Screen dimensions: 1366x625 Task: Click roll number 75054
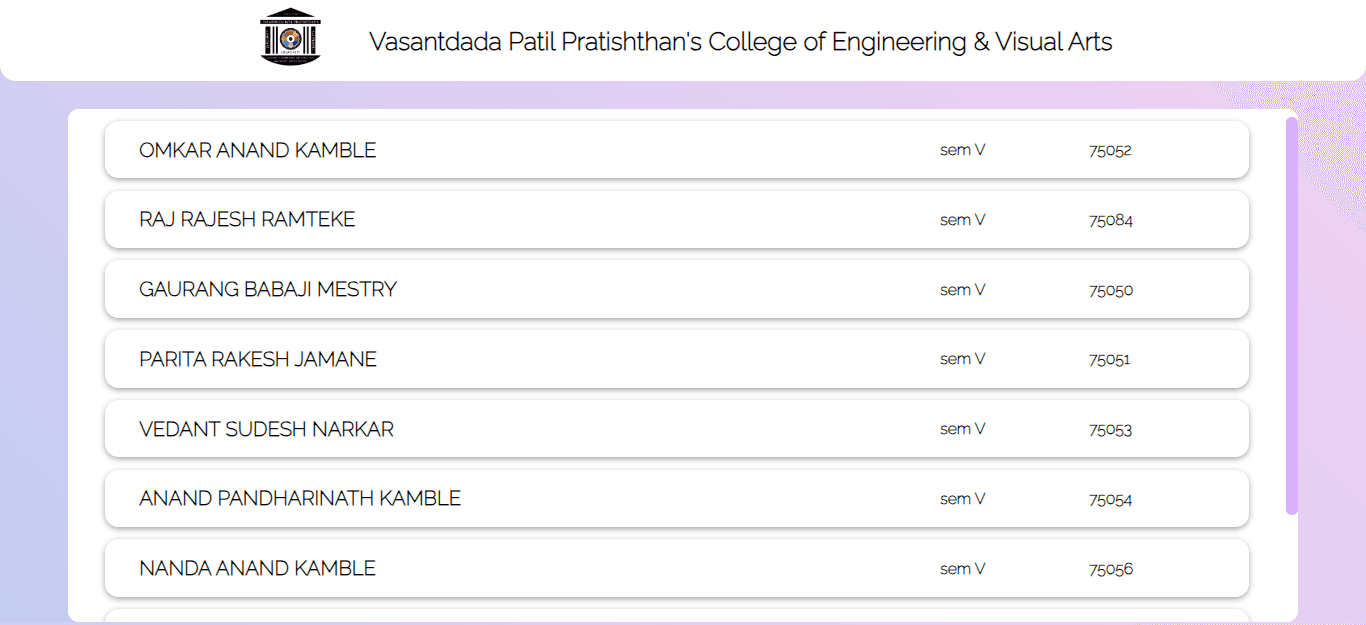(1110, 500)
